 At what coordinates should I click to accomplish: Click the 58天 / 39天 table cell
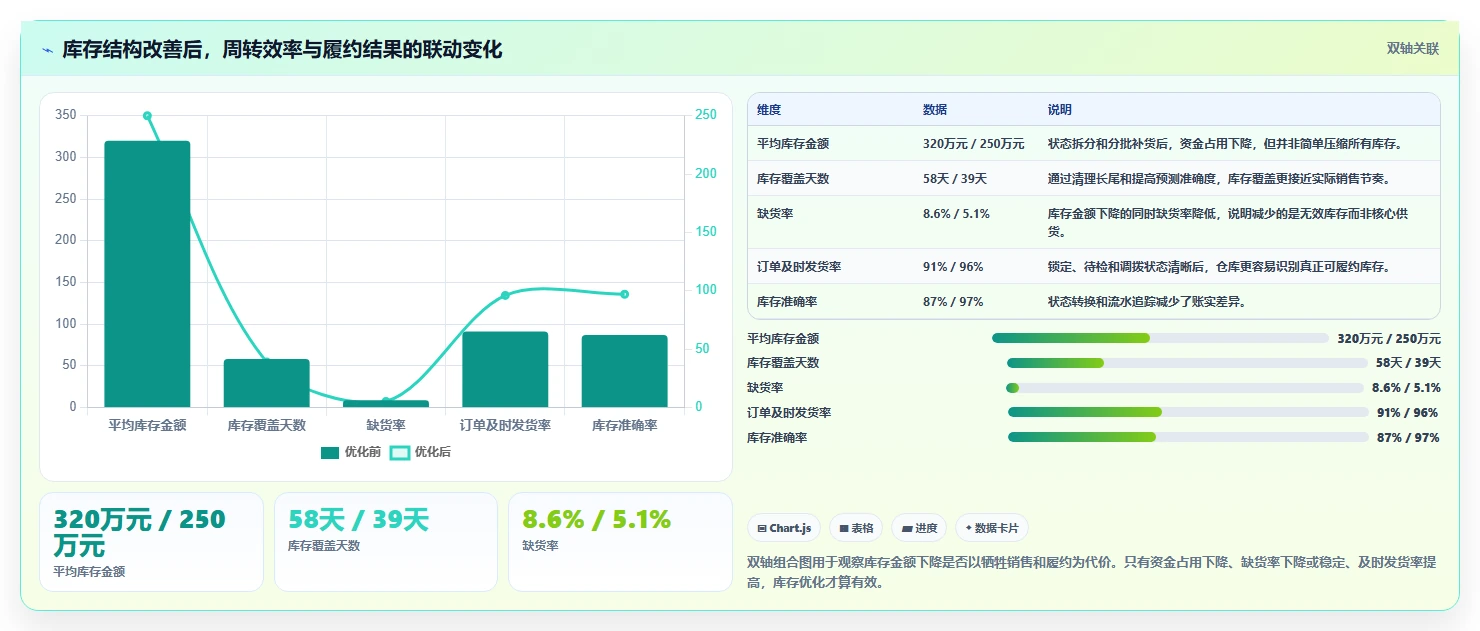click(955, 178)
